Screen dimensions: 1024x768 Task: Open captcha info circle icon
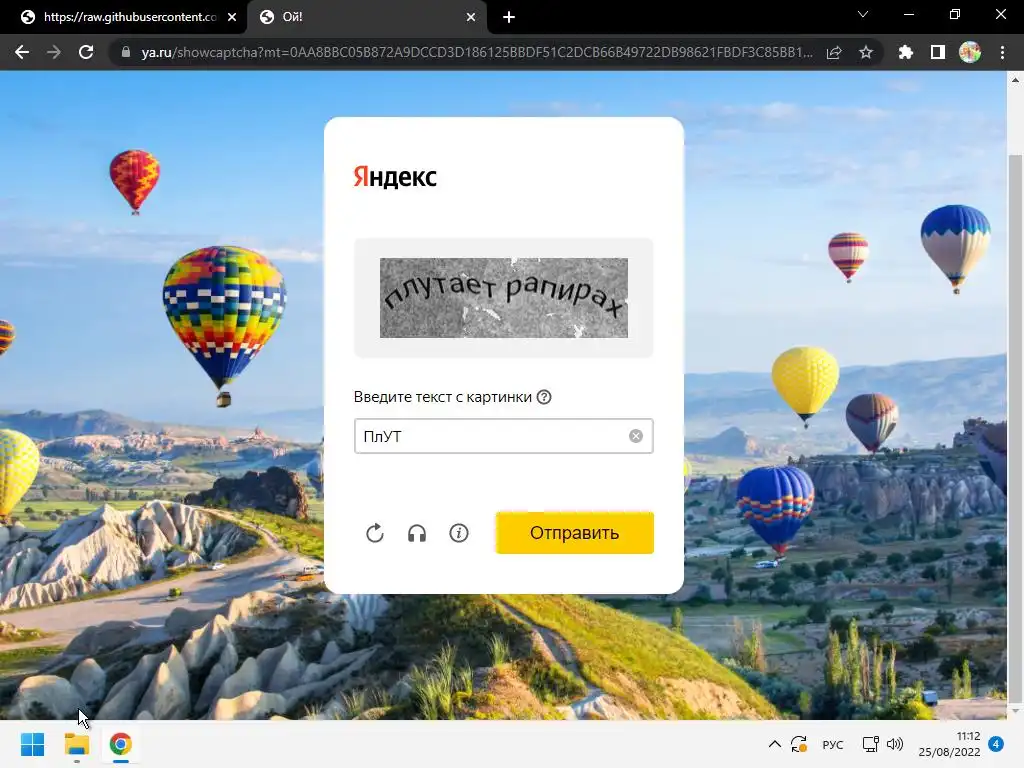459,533
